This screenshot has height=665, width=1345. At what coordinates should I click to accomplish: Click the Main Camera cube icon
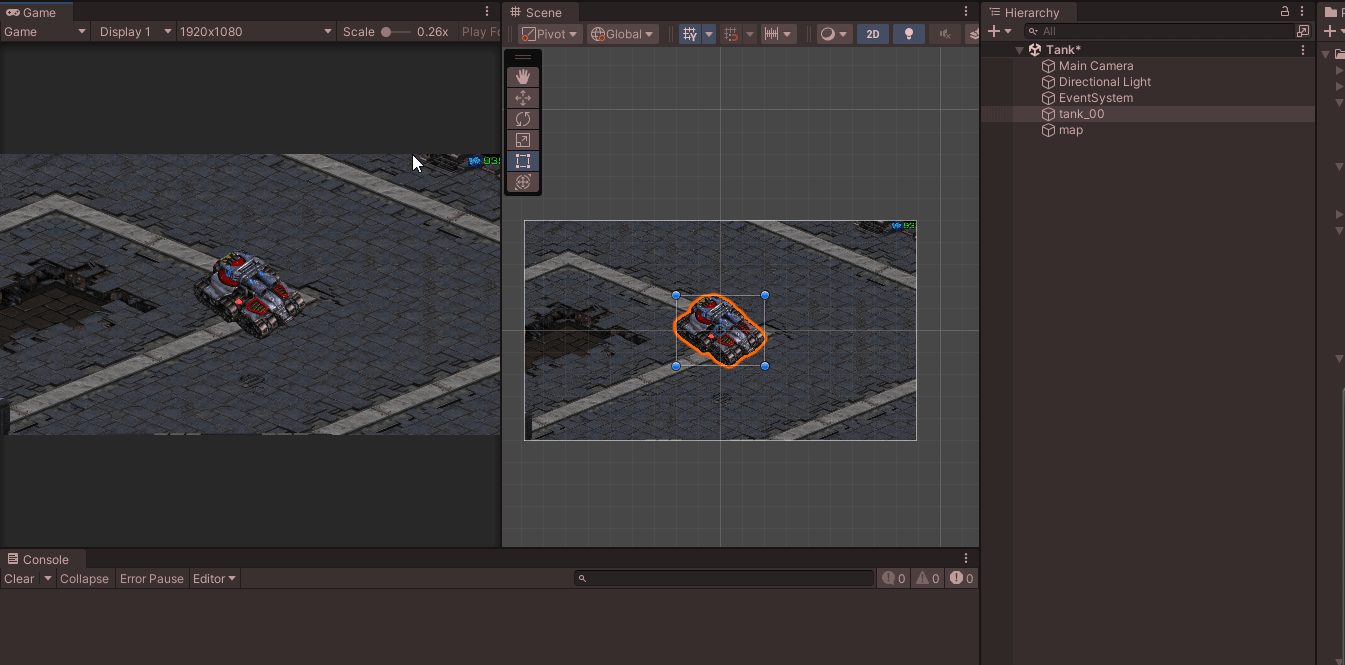click(1048, 66)
